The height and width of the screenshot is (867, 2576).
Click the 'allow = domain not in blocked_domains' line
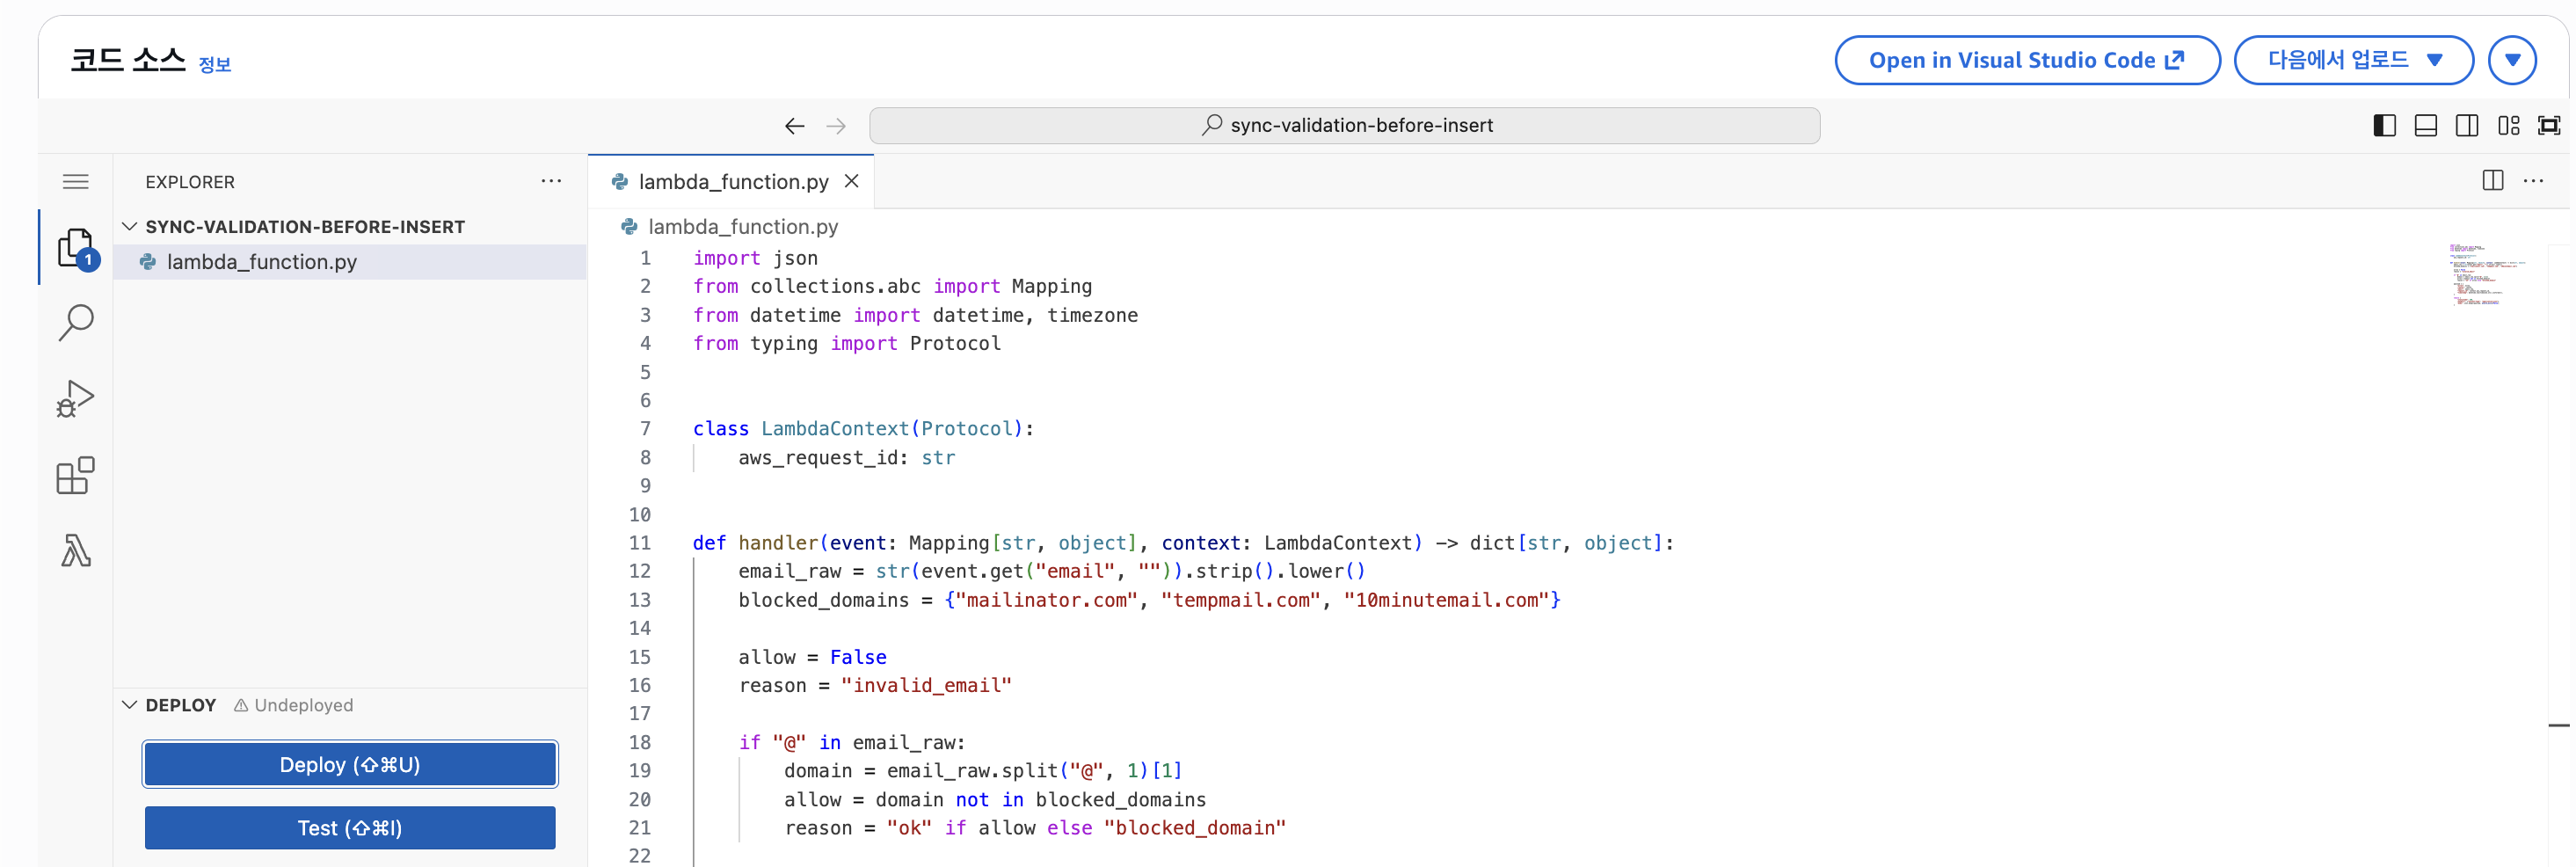click(x=995, y=800)
